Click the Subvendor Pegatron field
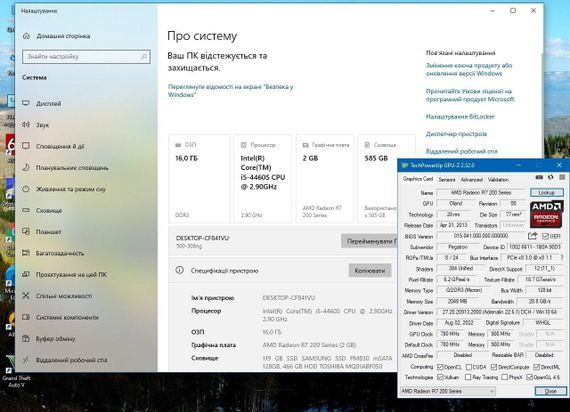570x412 pixels. point(458,247)
